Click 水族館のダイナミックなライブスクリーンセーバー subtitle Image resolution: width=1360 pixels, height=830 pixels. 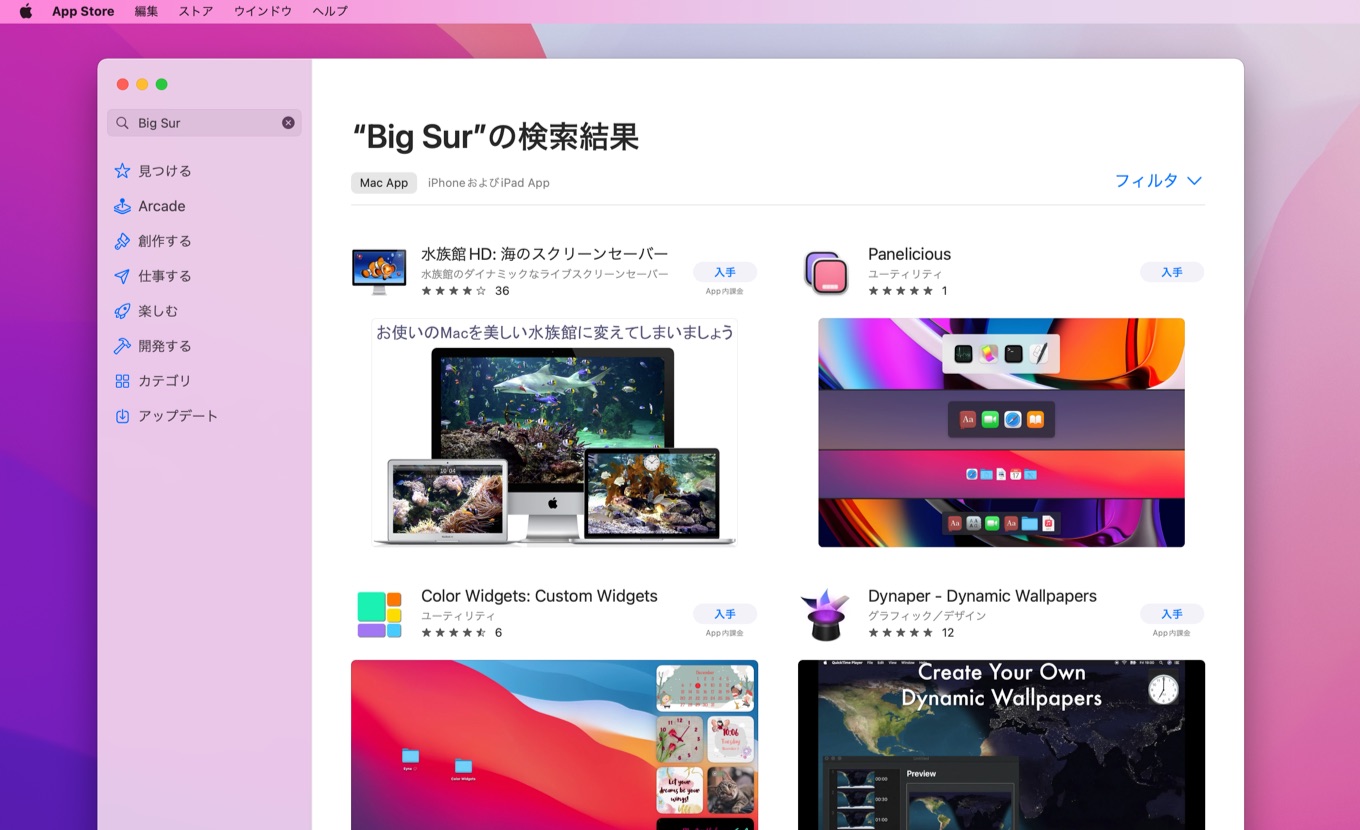[545, 274]
